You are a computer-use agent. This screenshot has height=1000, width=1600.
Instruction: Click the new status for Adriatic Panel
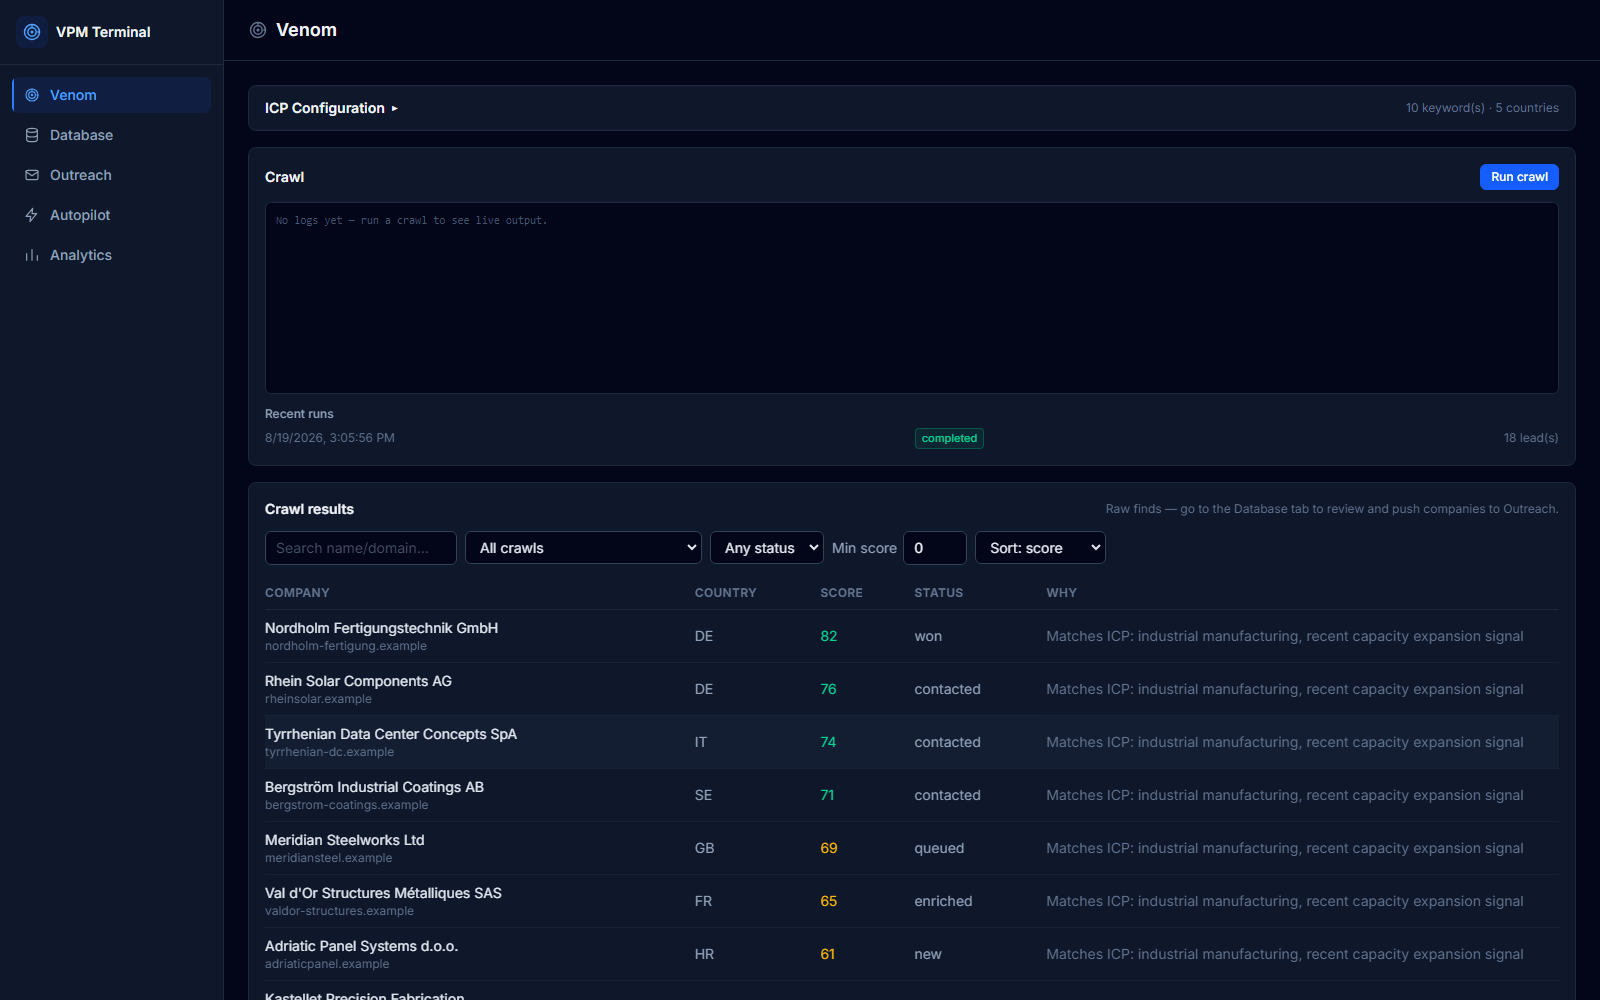pyautogui.click(x=928, y=954)
